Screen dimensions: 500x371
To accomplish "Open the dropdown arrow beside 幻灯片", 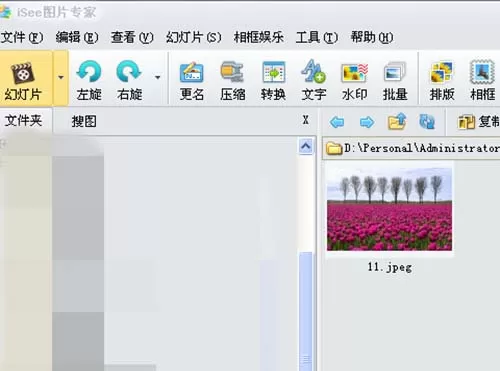I will click(x=61, y=78).
